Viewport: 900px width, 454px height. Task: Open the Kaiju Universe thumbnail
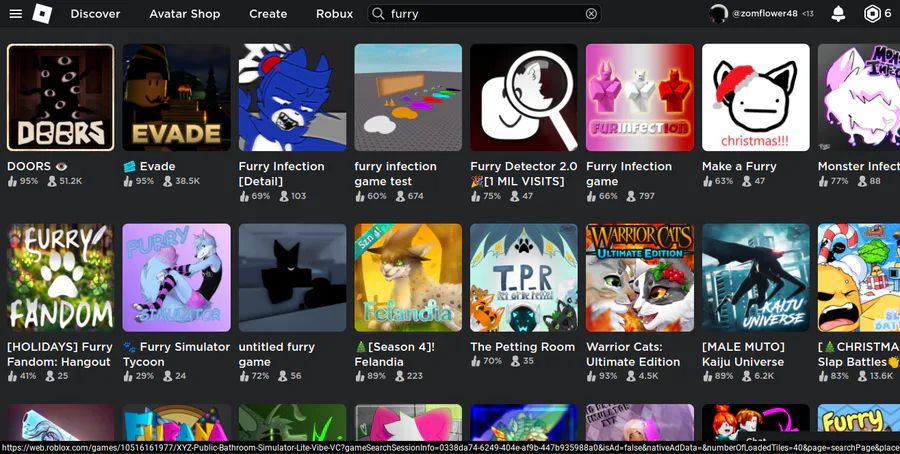click(756, 278)
